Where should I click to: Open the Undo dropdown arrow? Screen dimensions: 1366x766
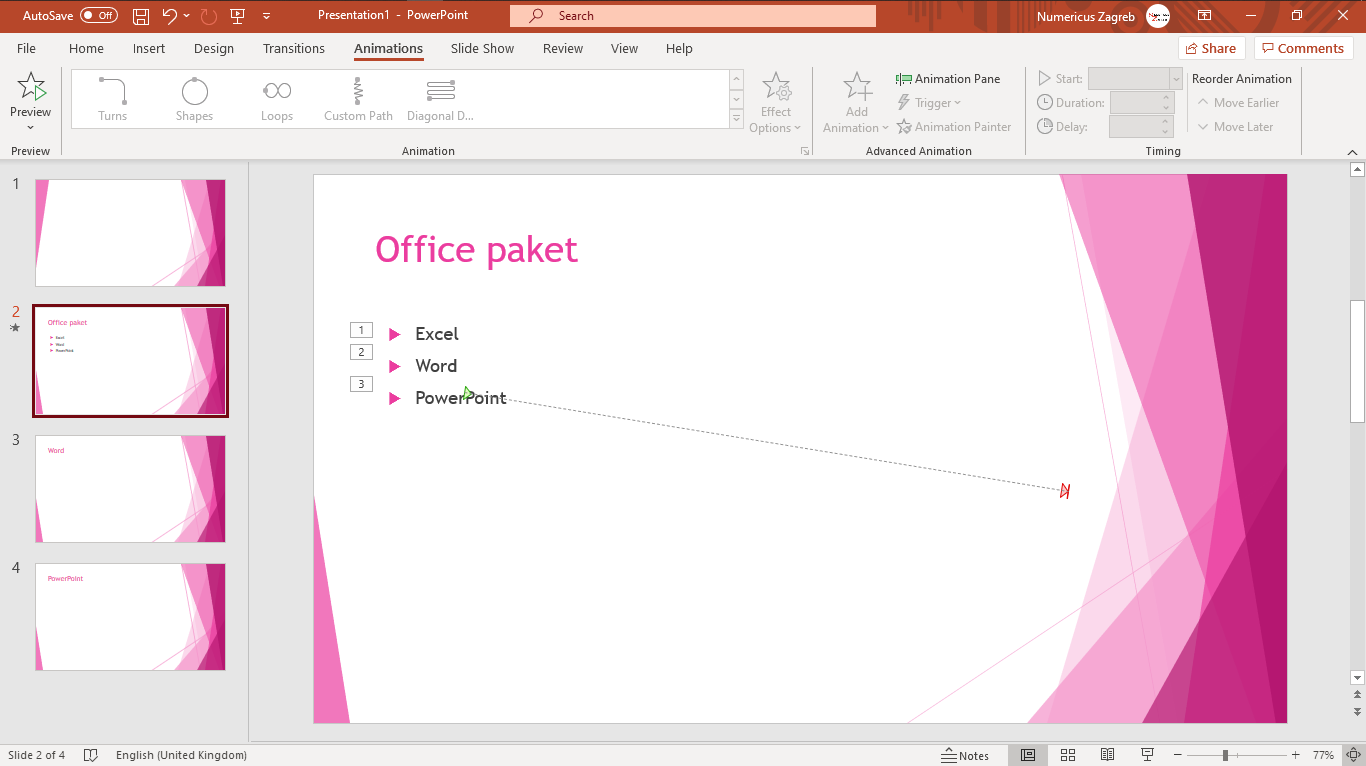coord(185,15)
